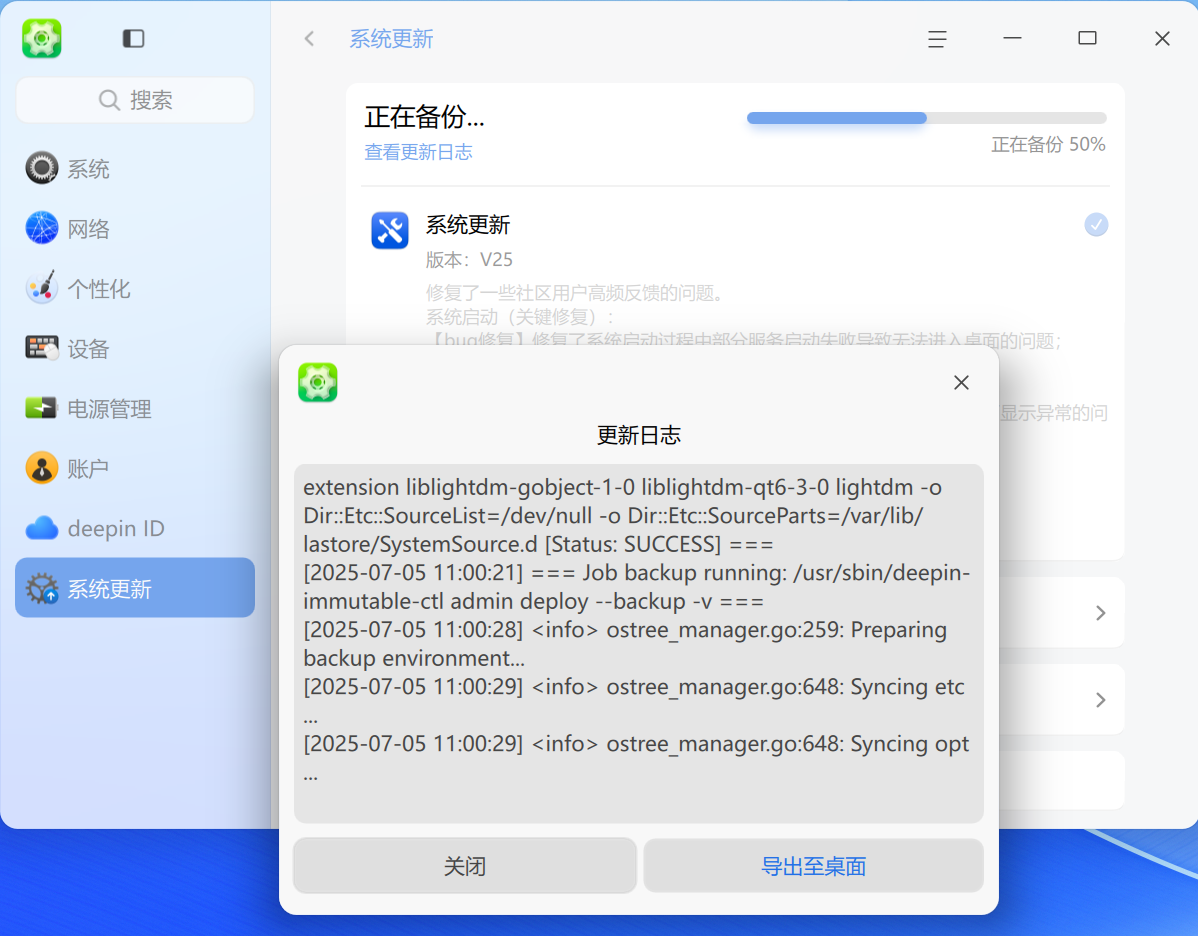
Task: Click the user avatar icon beside 账户
Action: click(x=41, y=468)
